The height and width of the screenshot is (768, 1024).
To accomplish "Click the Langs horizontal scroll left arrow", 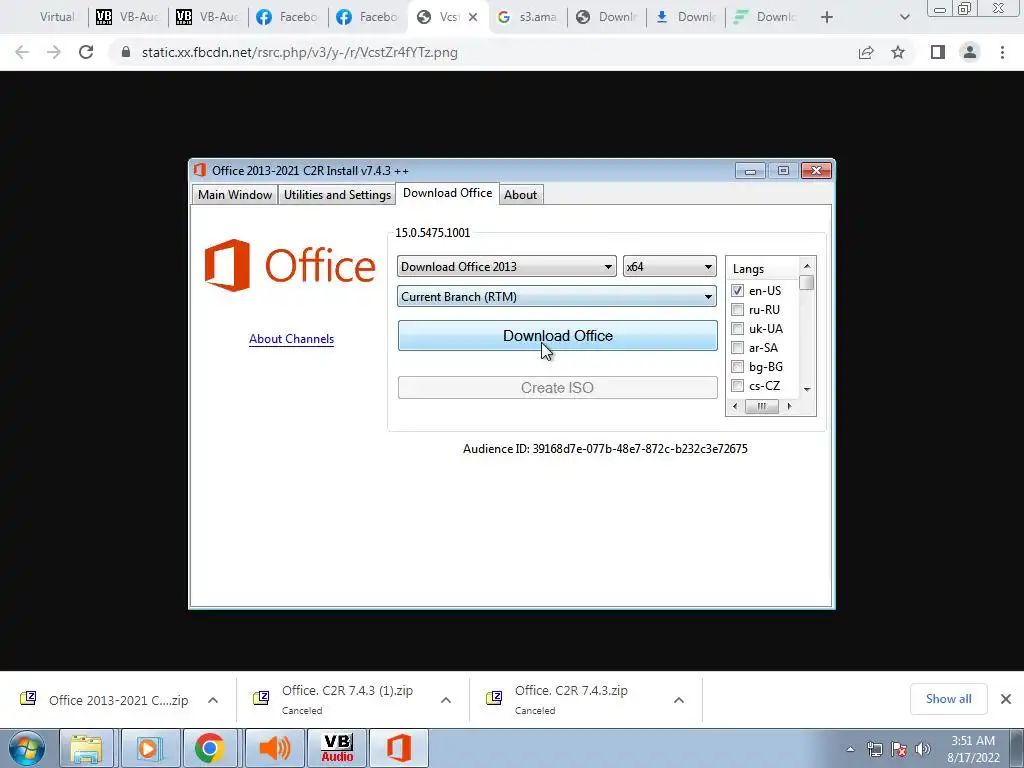I will 735,406.
